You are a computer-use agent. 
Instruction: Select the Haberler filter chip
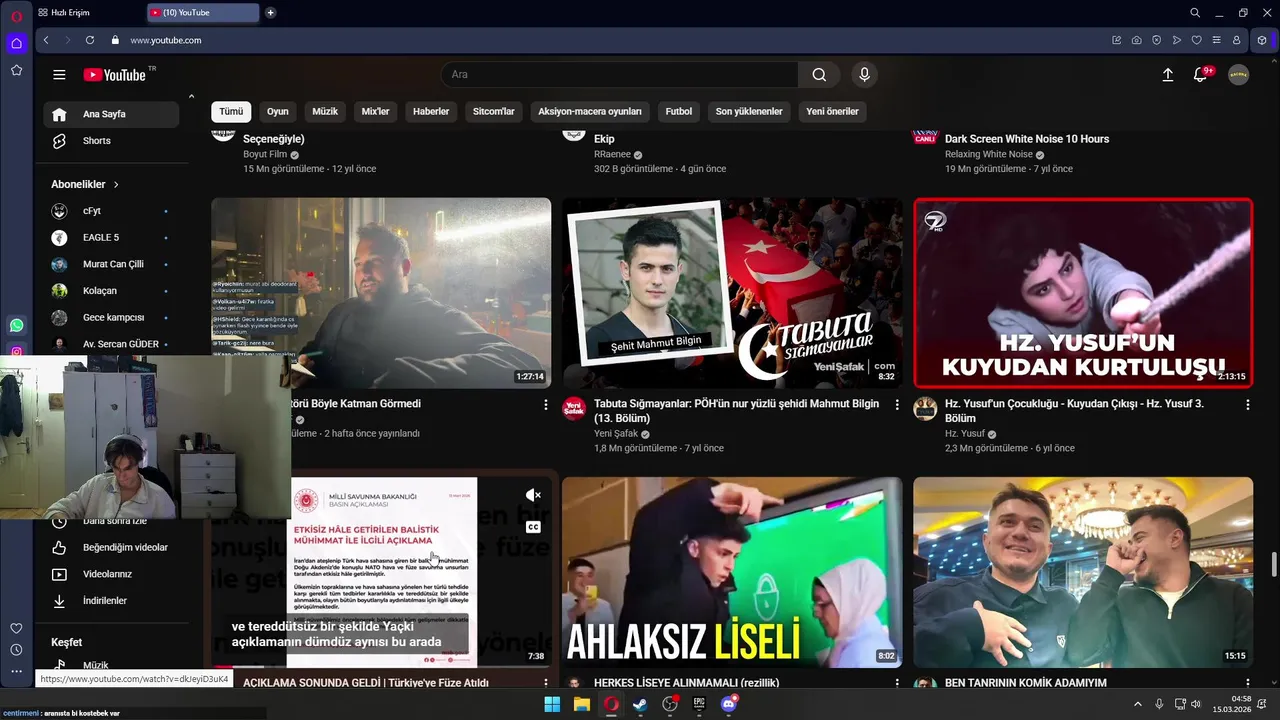coord(431,112)
